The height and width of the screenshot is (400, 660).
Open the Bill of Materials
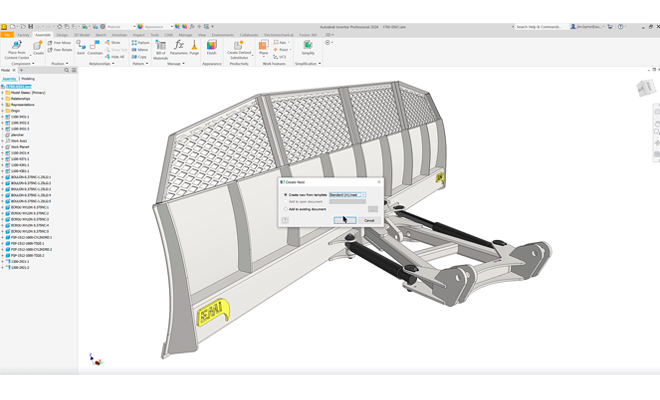160,47
